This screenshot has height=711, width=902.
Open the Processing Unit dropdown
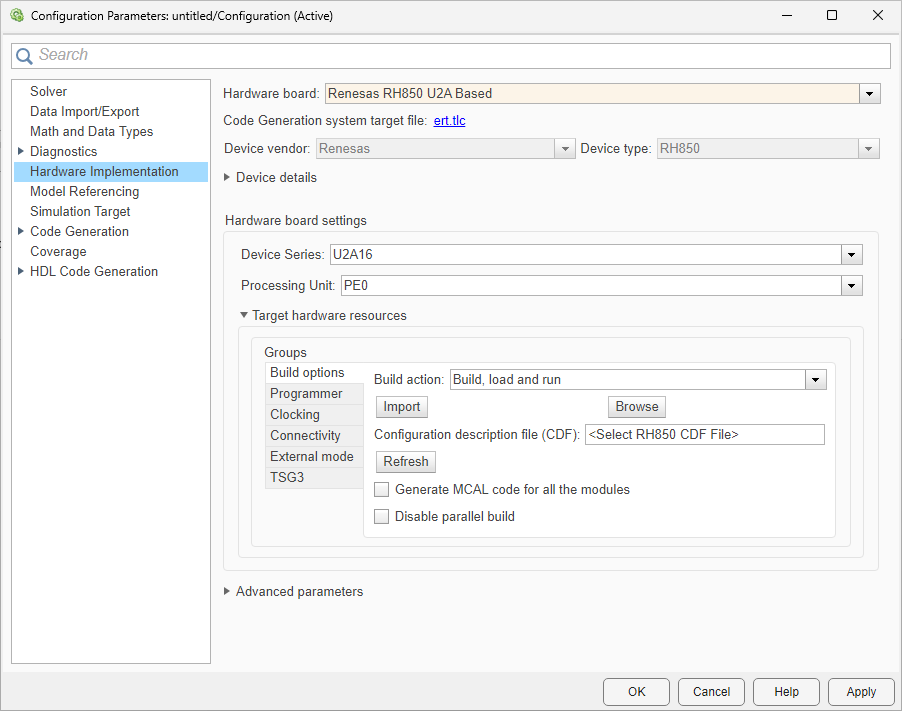click(851, 285)
